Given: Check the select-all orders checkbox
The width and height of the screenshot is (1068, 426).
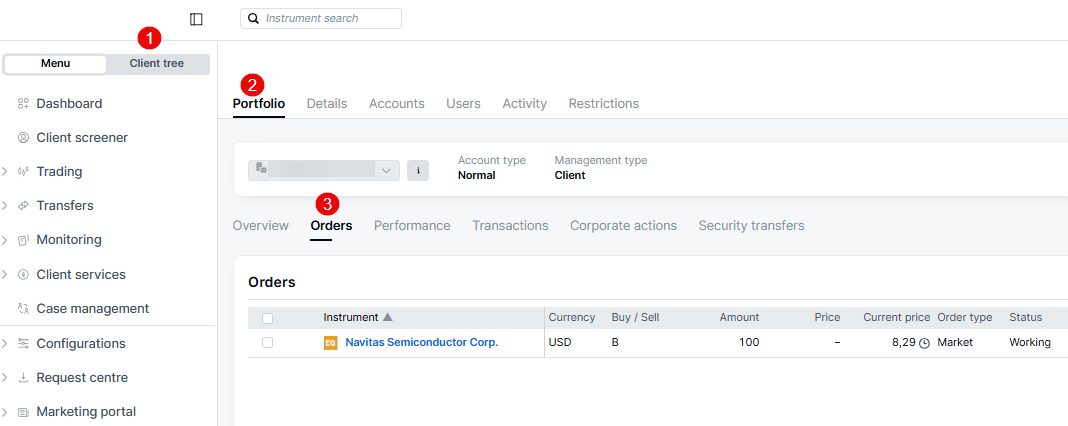Looking at the screenshot, I should click(x=267, y=318).
